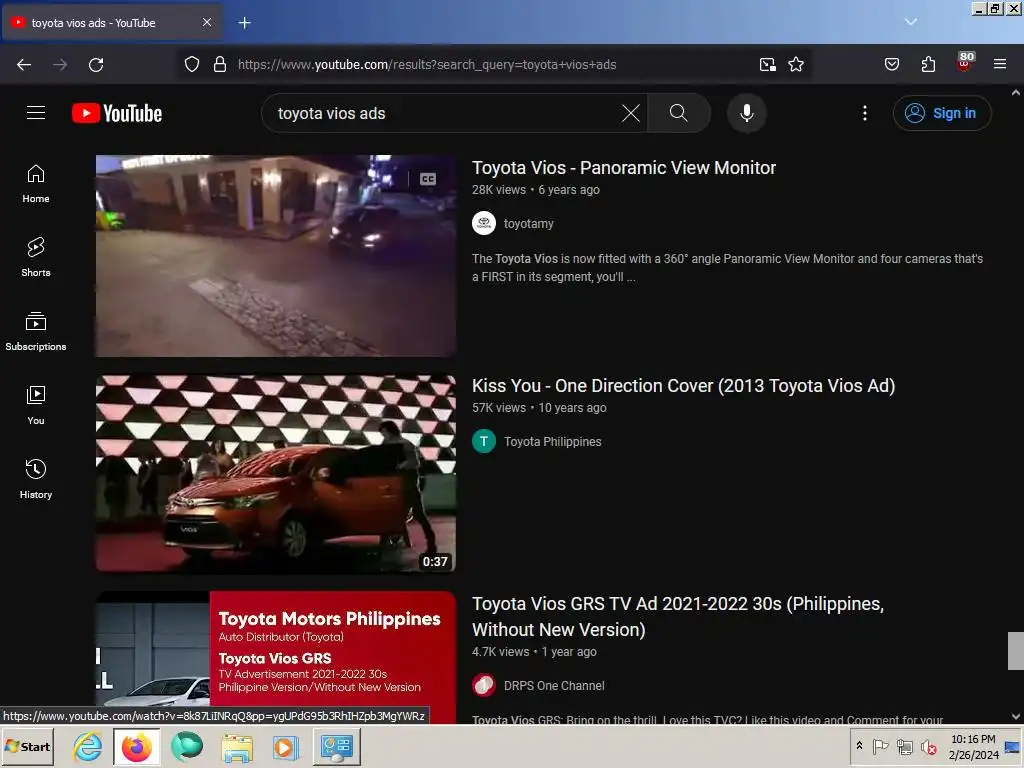Open Firefox from the taskbar
This screenshot has width=1024, height=768.
tap(136, 746)
